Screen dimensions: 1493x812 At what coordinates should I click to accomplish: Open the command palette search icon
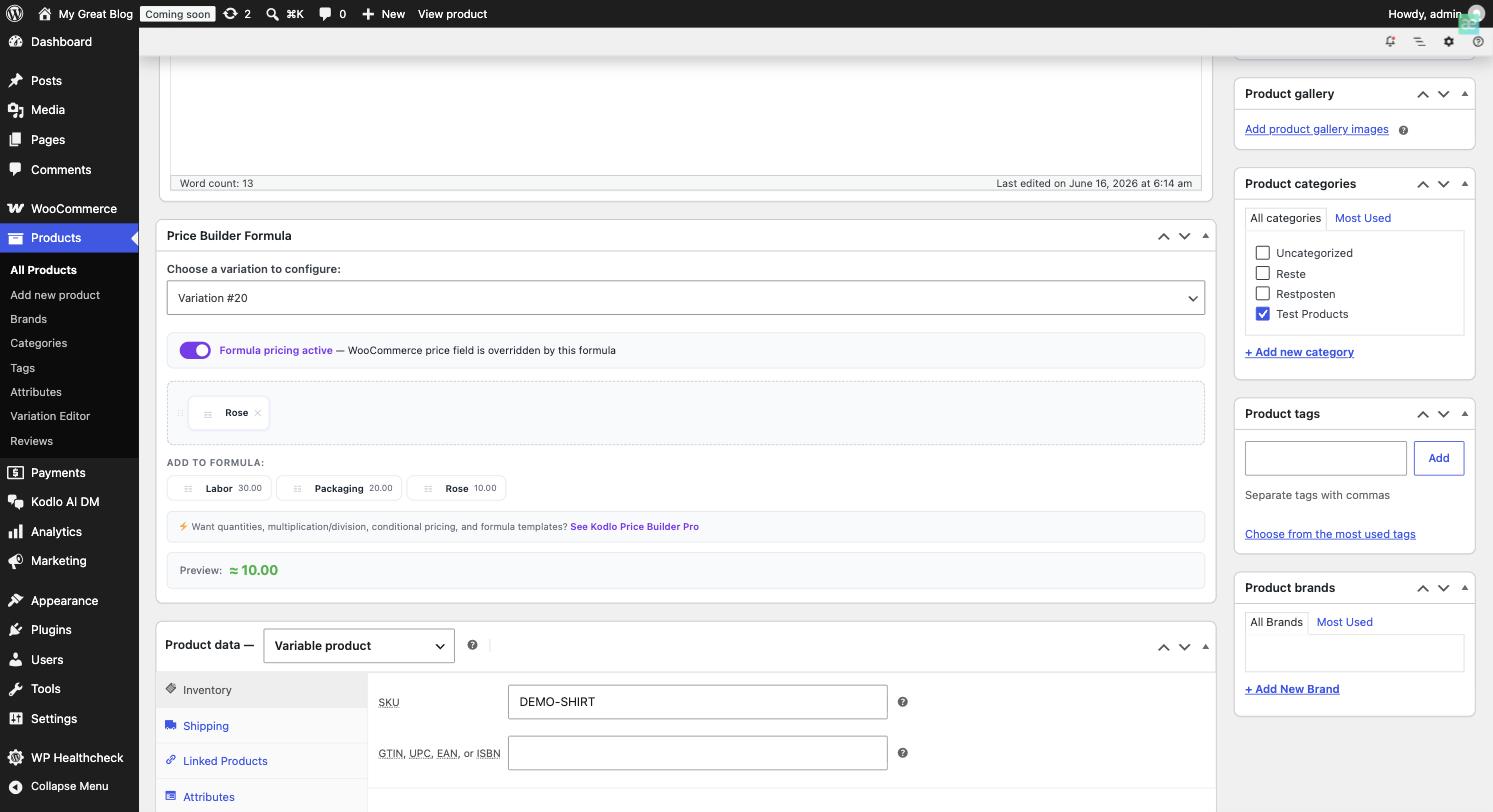point(285,14)
